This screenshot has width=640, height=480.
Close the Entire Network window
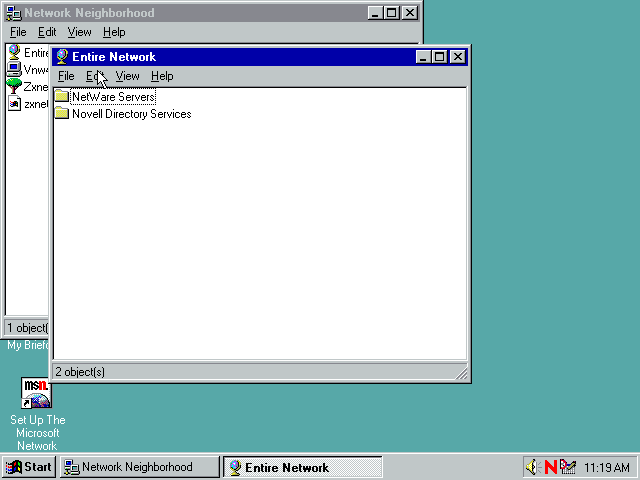tap(458, 57)
